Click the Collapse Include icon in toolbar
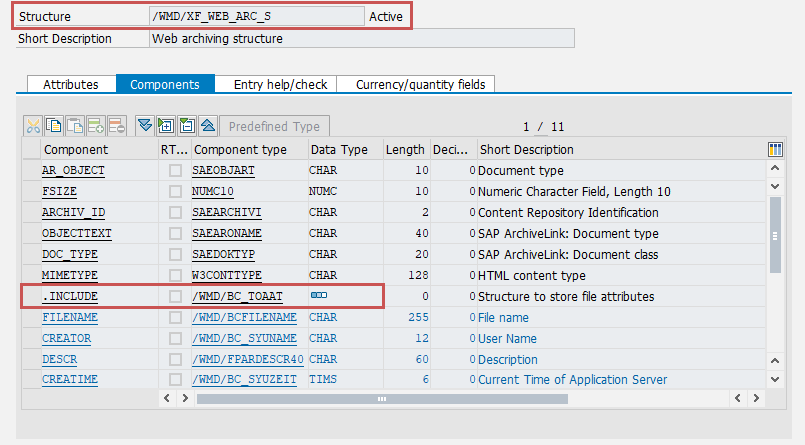The image size is (805, 445). [x=187, y=126]
